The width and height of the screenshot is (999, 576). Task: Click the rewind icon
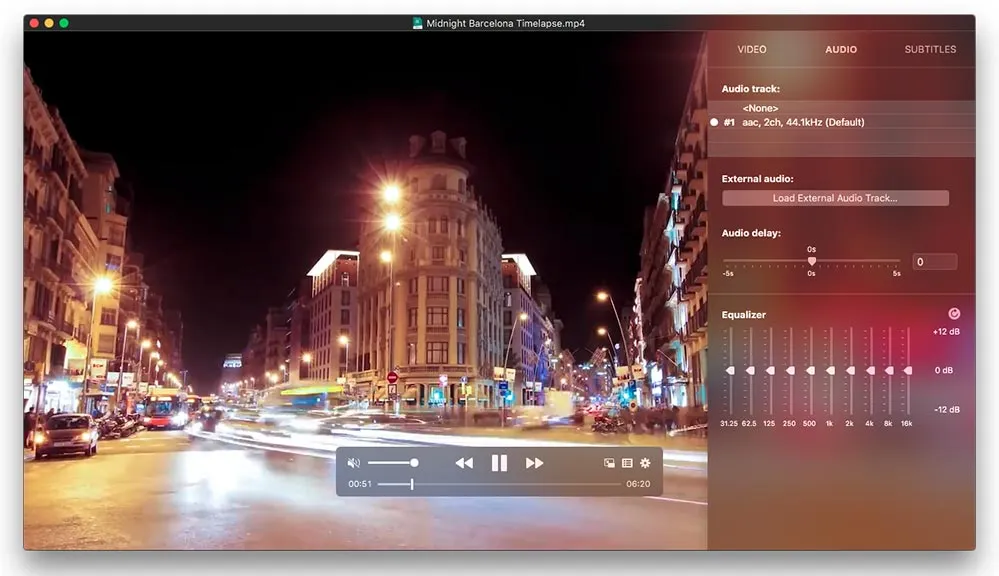coord(464,462)
